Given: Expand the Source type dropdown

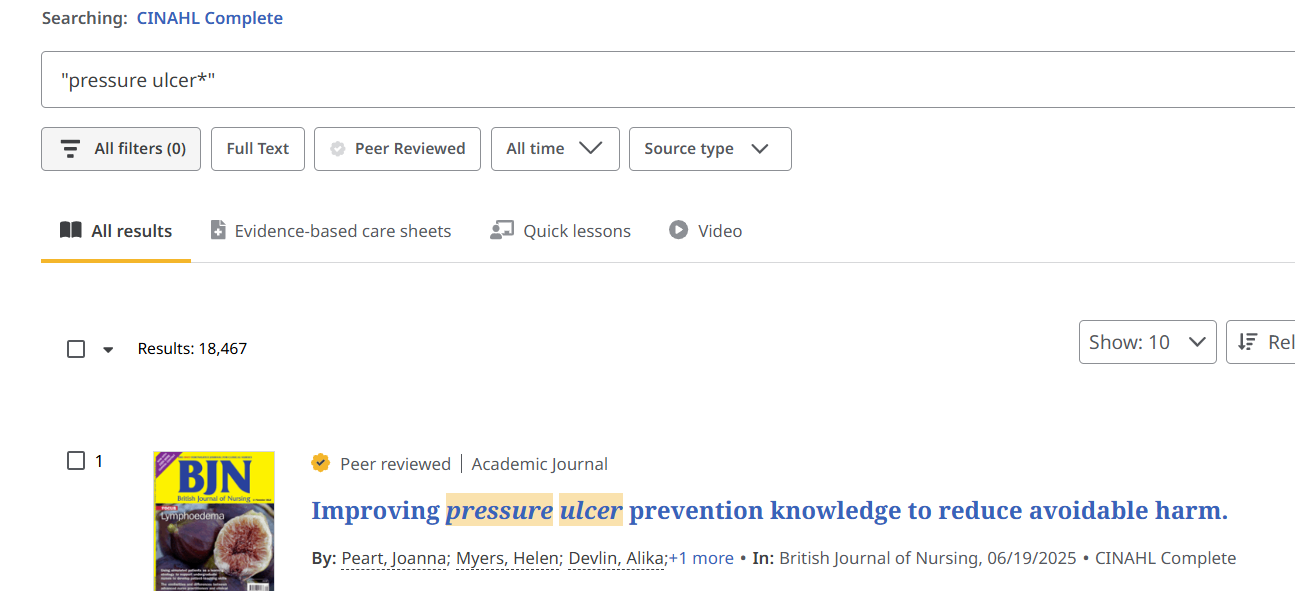Looking at the screenshot, I should coord(710,149).
